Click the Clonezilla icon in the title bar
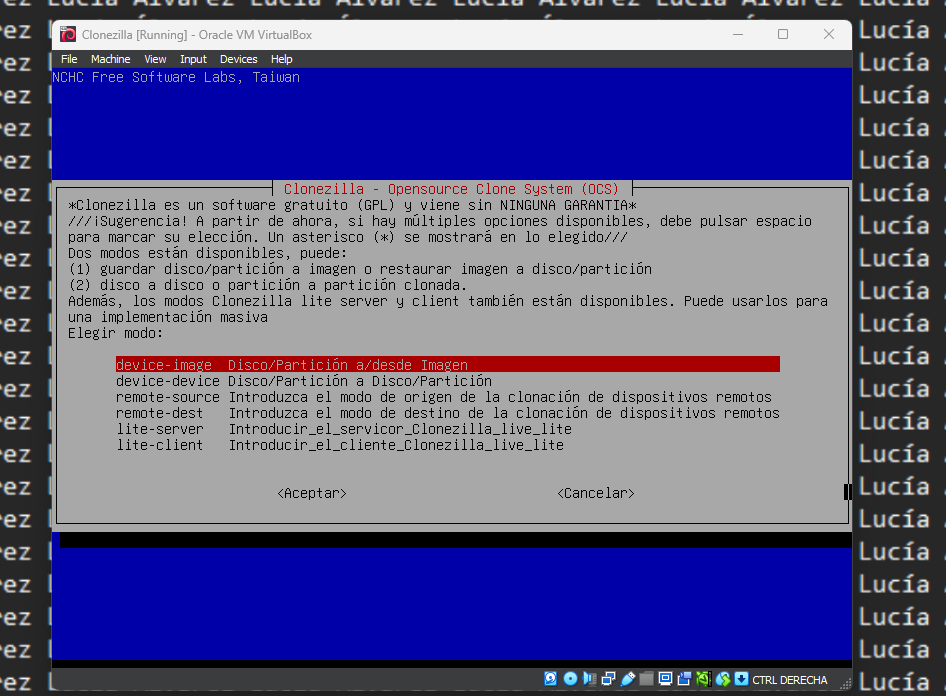 (x=66, y=35)
